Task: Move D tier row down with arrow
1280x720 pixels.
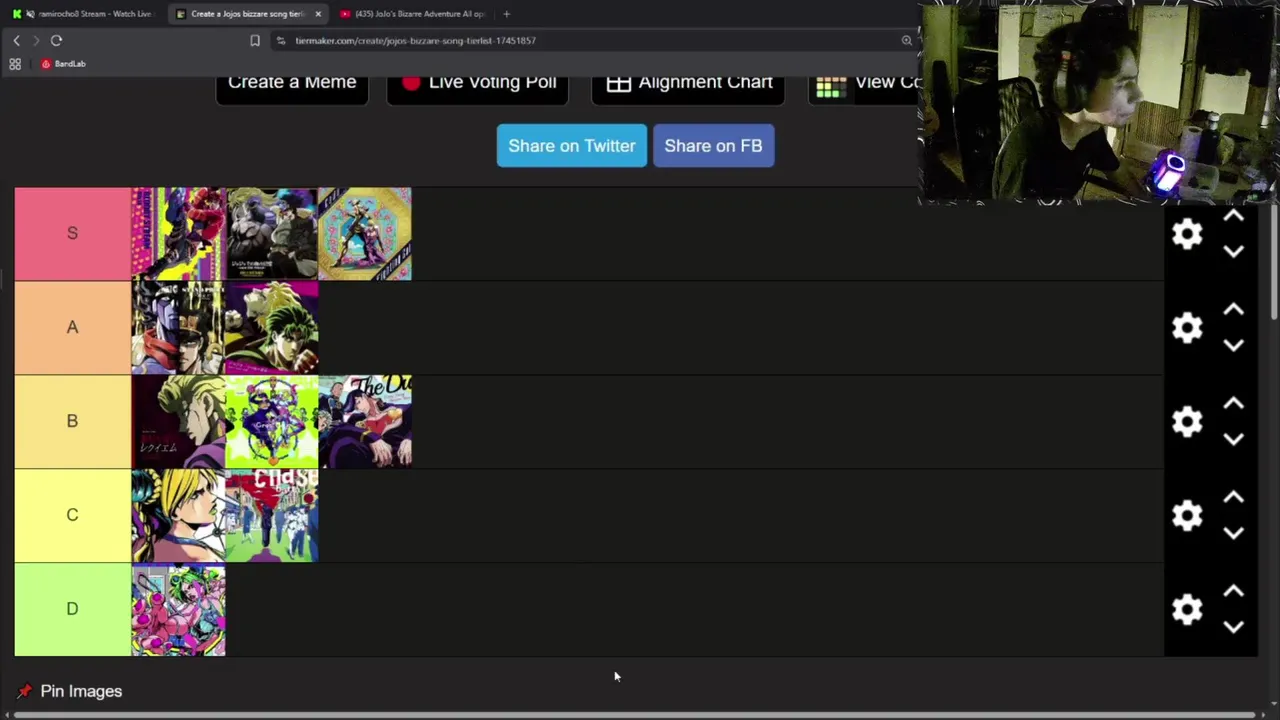Action: coord(1233,628)
